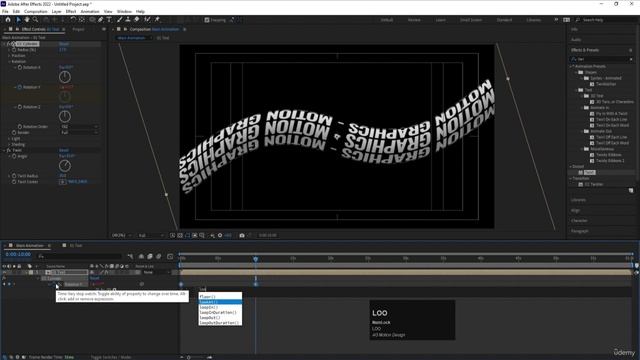The width and height of the screenshot is (640, 360).
Task: Select the Pen tool
Action: 100,20
